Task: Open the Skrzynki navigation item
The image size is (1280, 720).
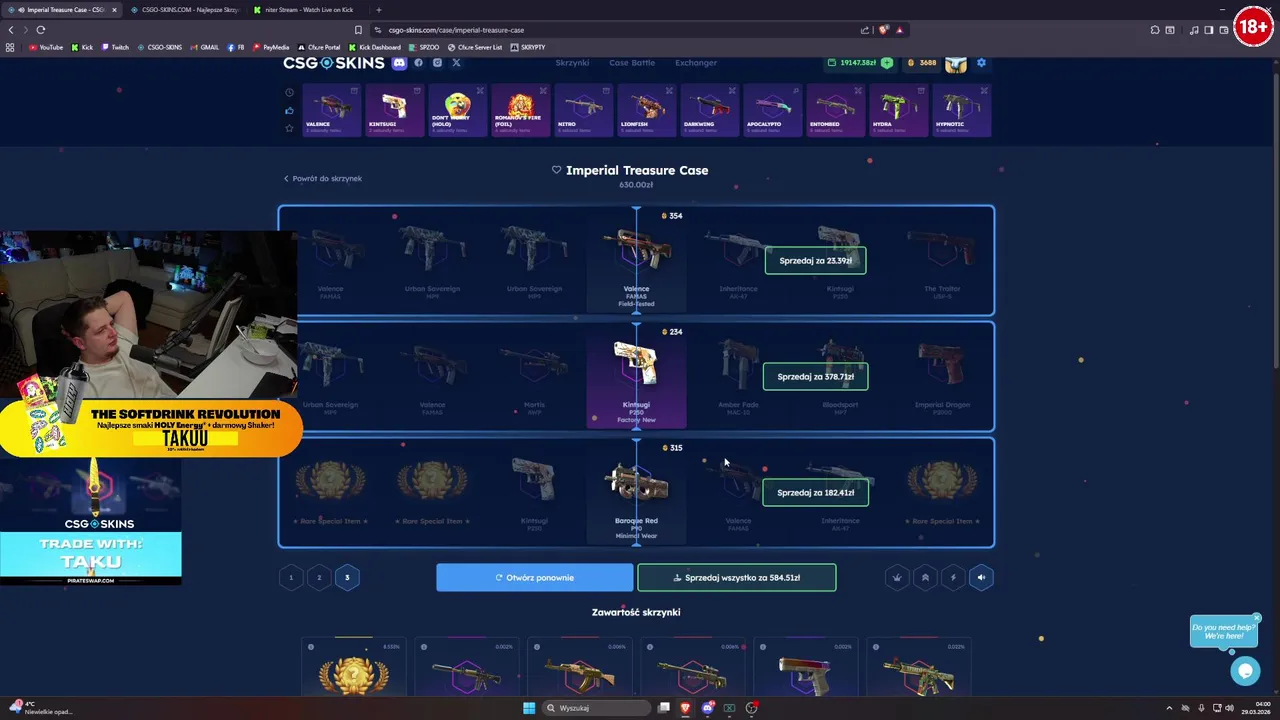Action: coord(572,63)
